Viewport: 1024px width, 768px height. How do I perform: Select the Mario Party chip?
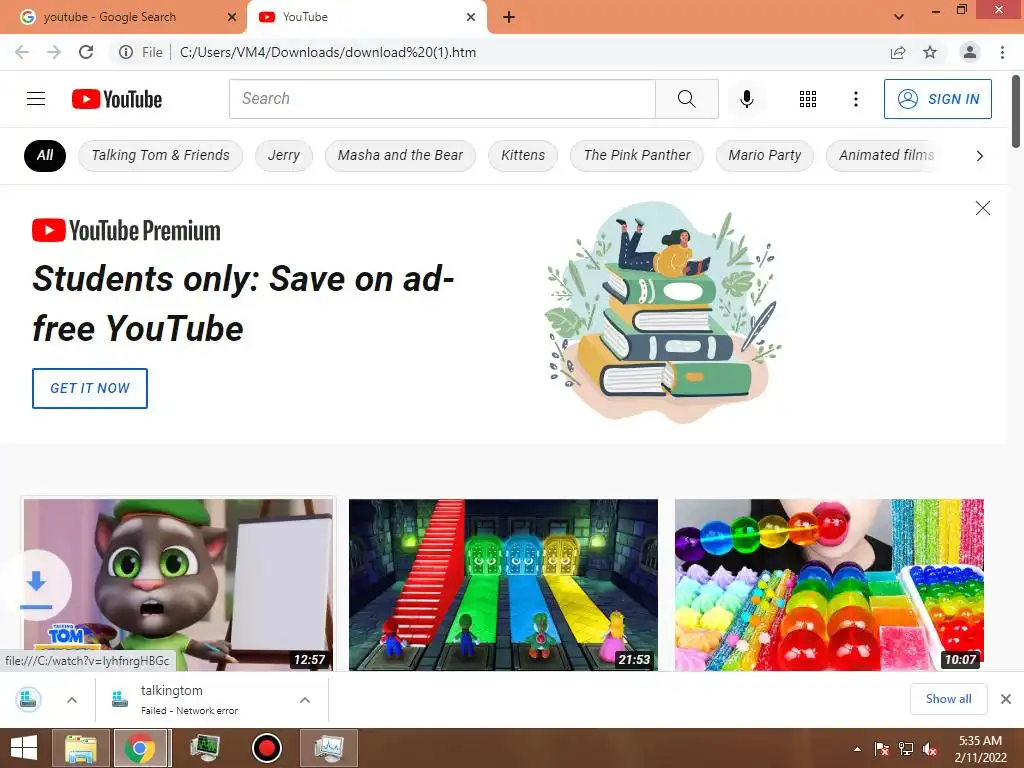pos(764,155)
